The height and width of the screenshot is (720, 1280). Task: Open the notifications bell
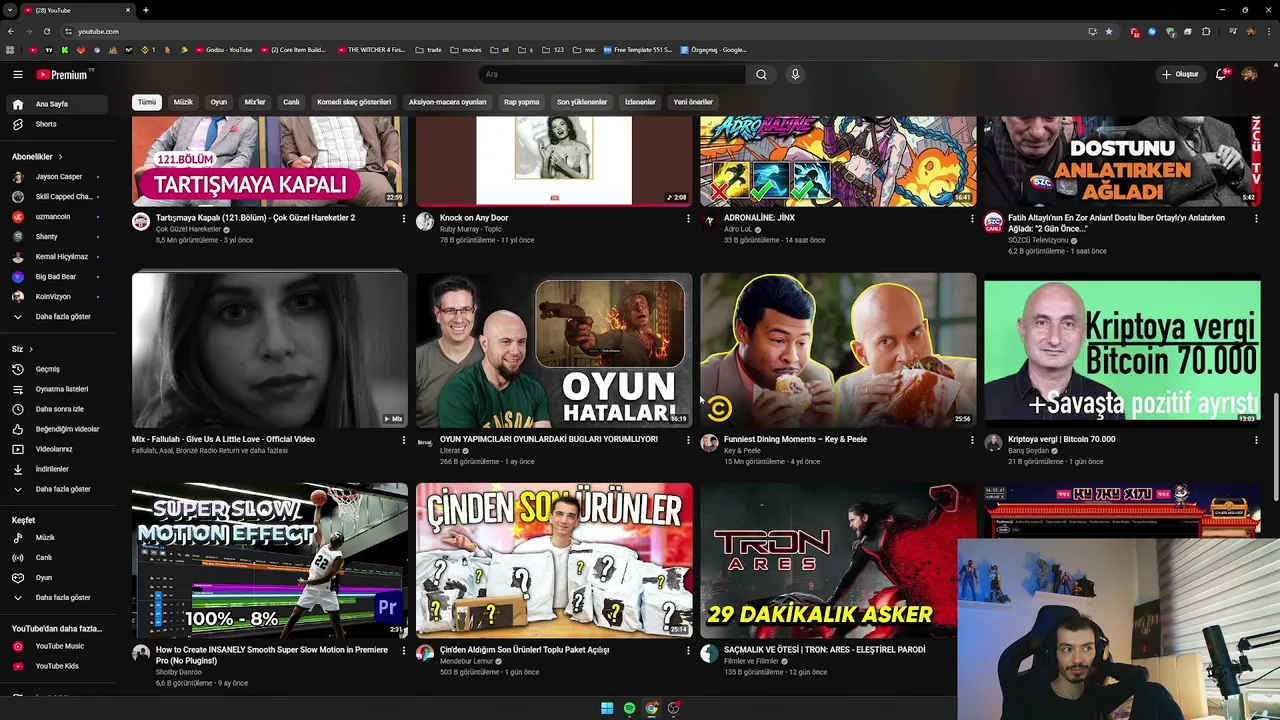[x=1221, y=74]
